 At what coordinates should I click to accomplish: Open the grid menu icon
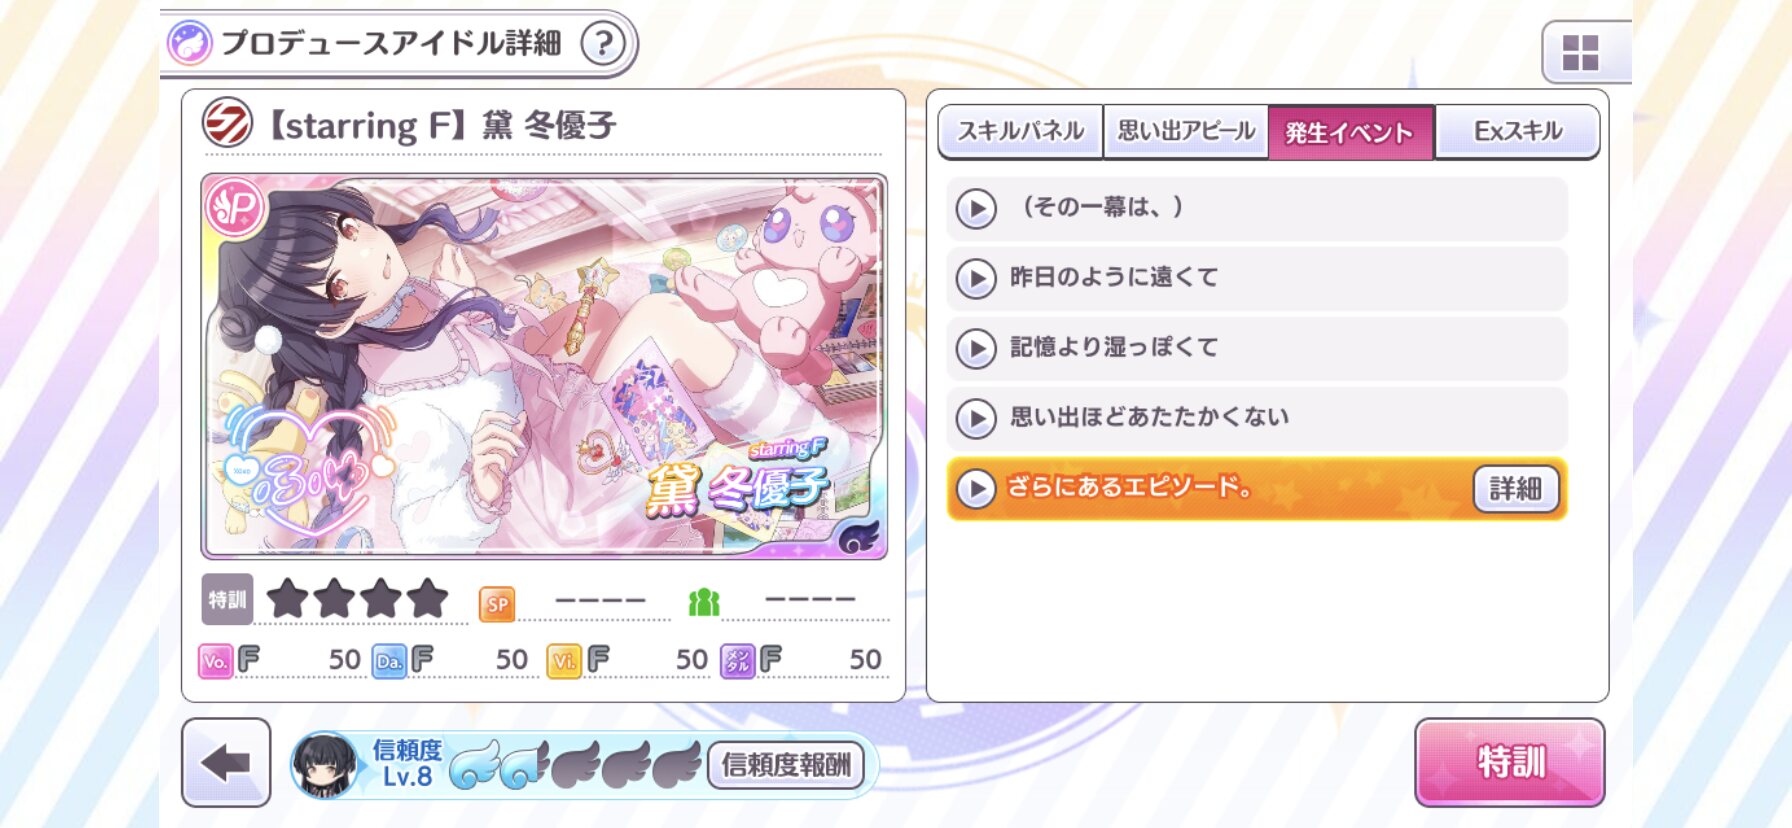point(1581,53)
